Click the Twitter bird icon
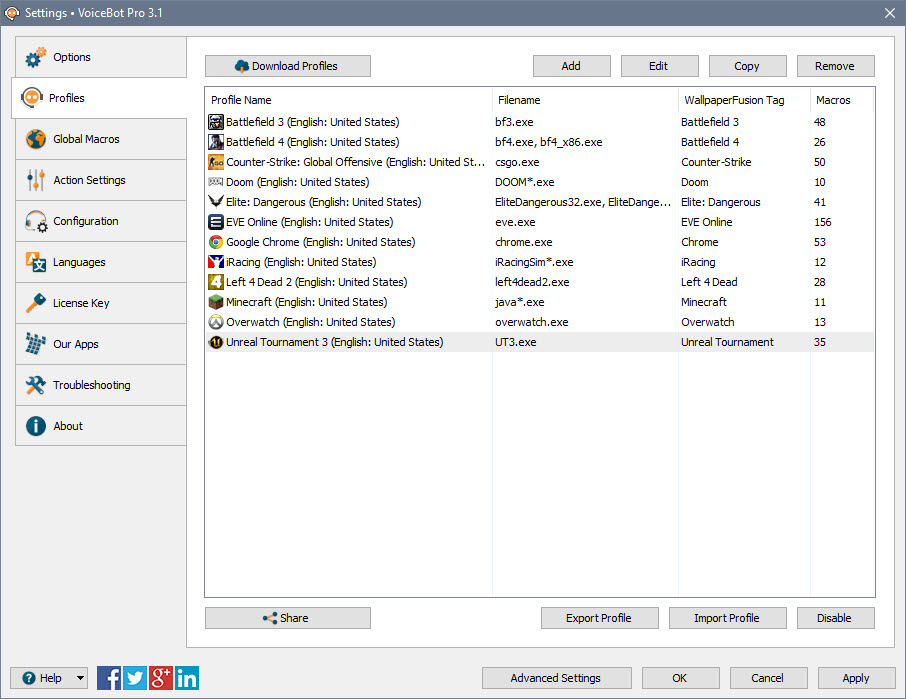 click(135, 678)
